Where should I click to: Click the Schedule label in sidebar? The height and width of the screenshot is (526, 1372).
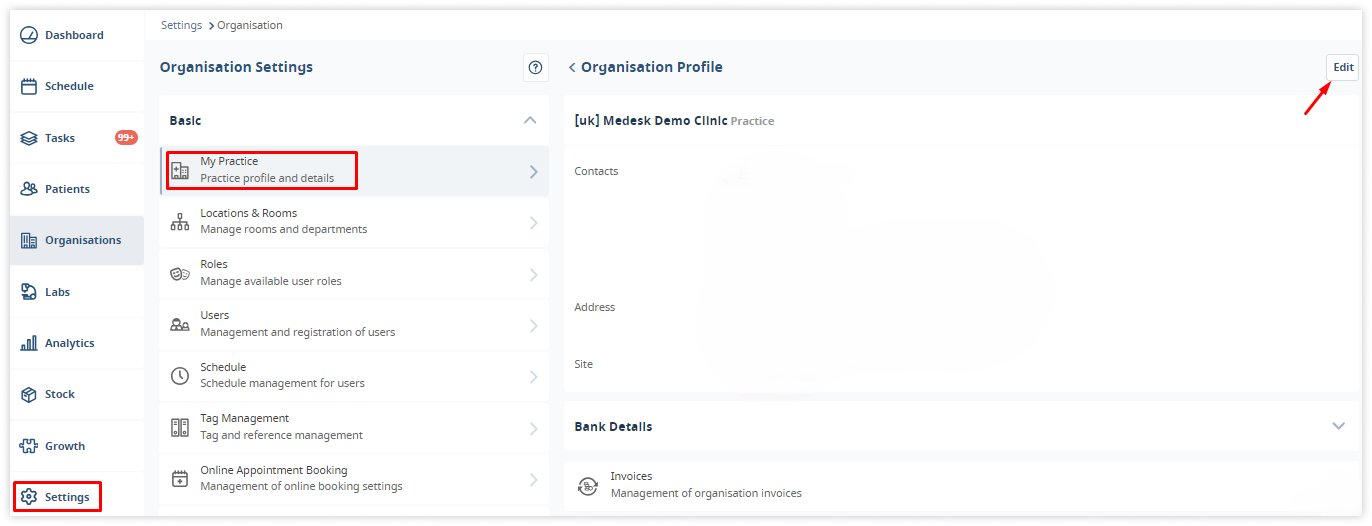[x=69, y=86]
